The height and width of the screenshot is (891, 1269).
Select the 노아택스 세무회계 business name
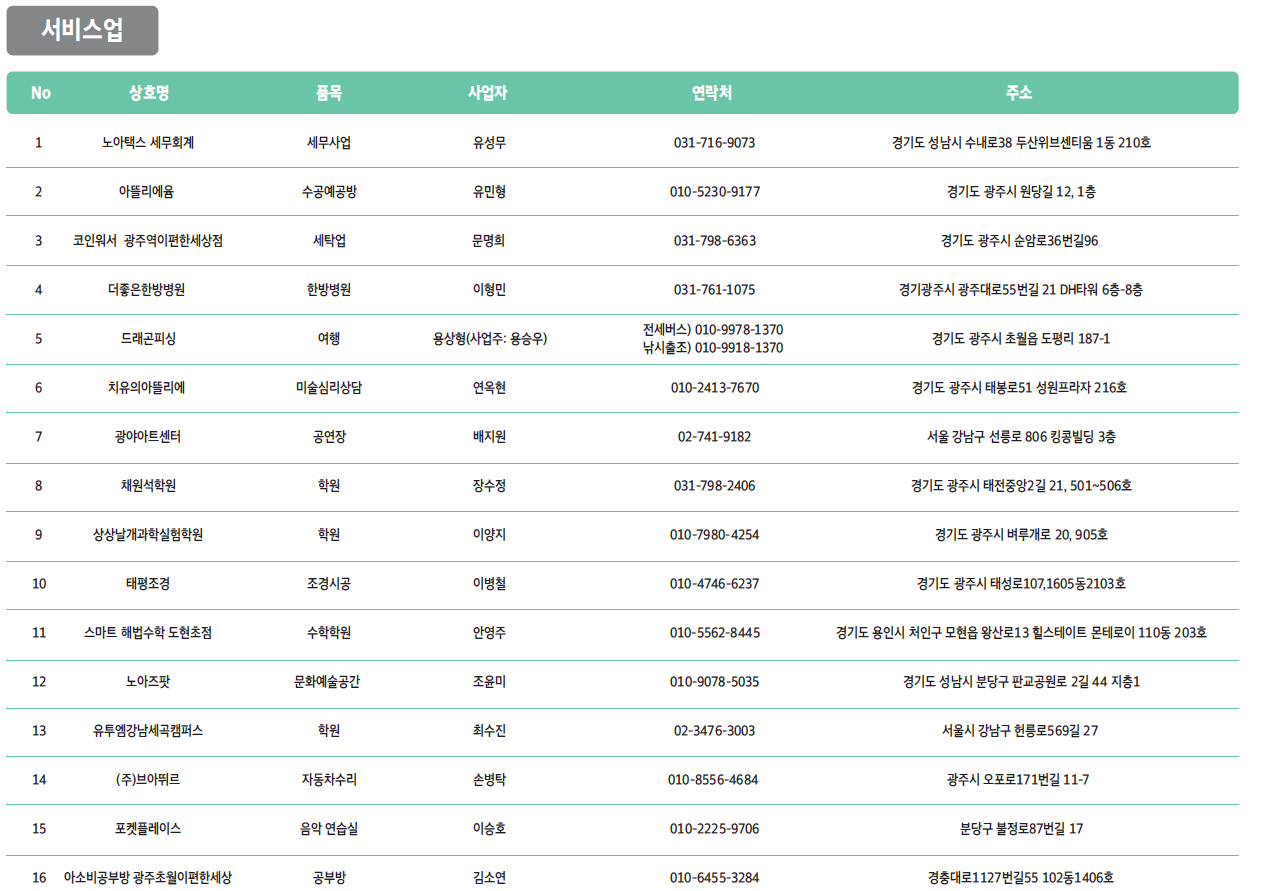148,143
